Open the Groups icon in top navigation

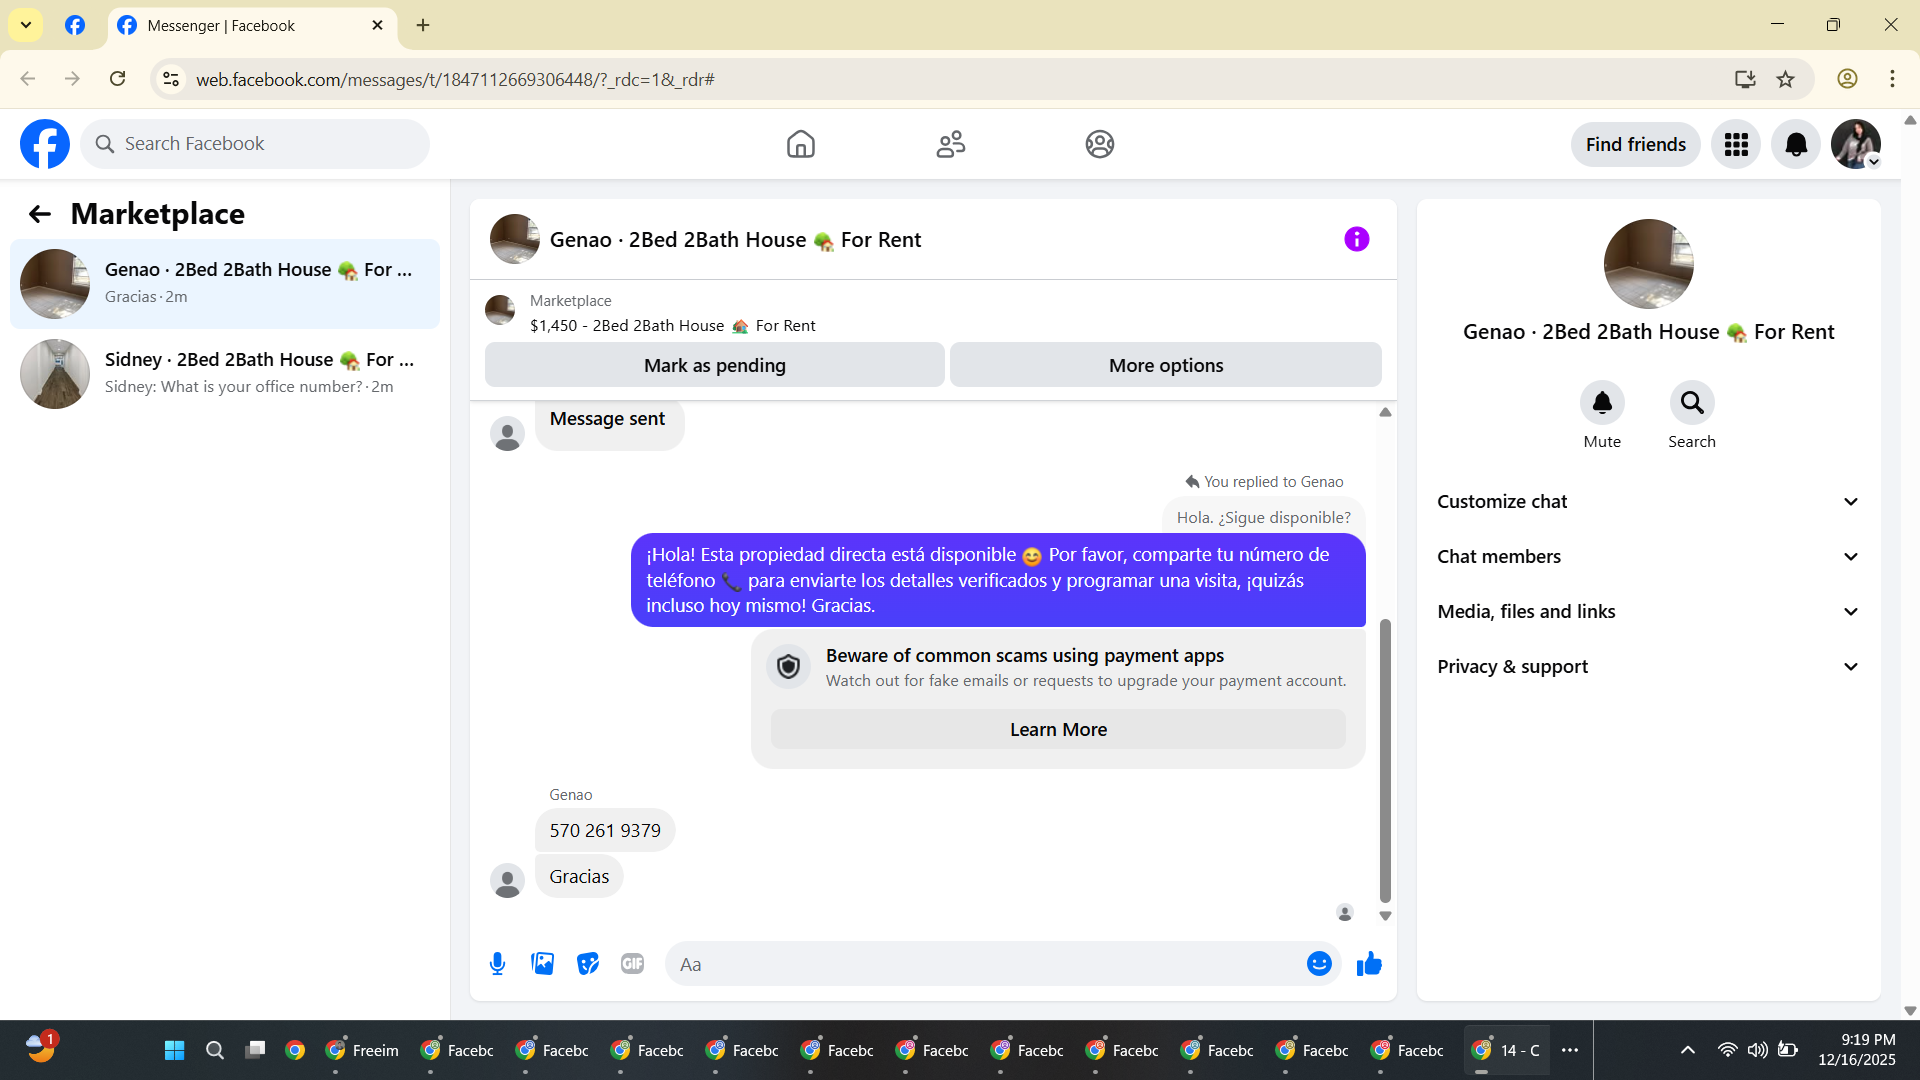tap(1100, 144)
